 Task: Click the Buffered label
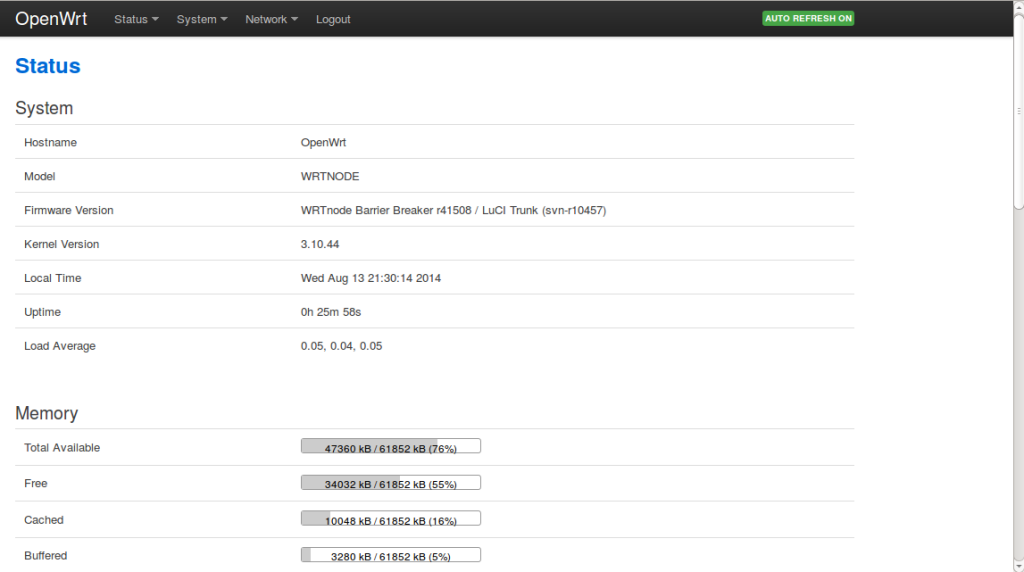pyautogui.click(x=46, y=556)
